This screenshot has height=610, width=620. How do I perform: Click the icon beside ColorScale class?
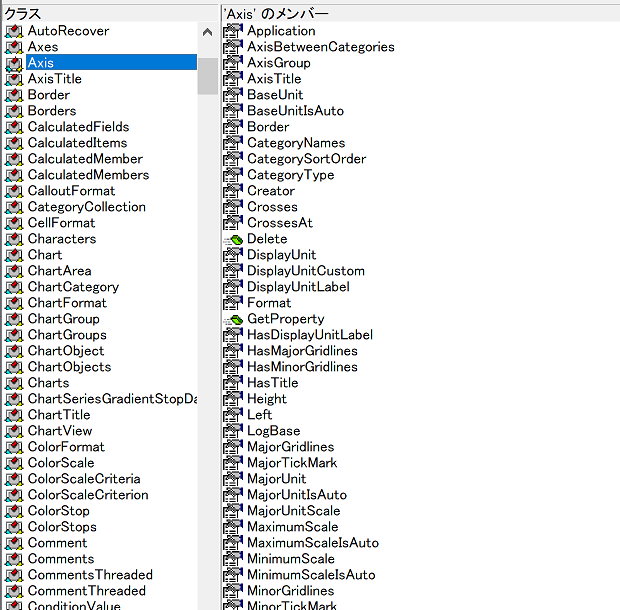point(14,463)
